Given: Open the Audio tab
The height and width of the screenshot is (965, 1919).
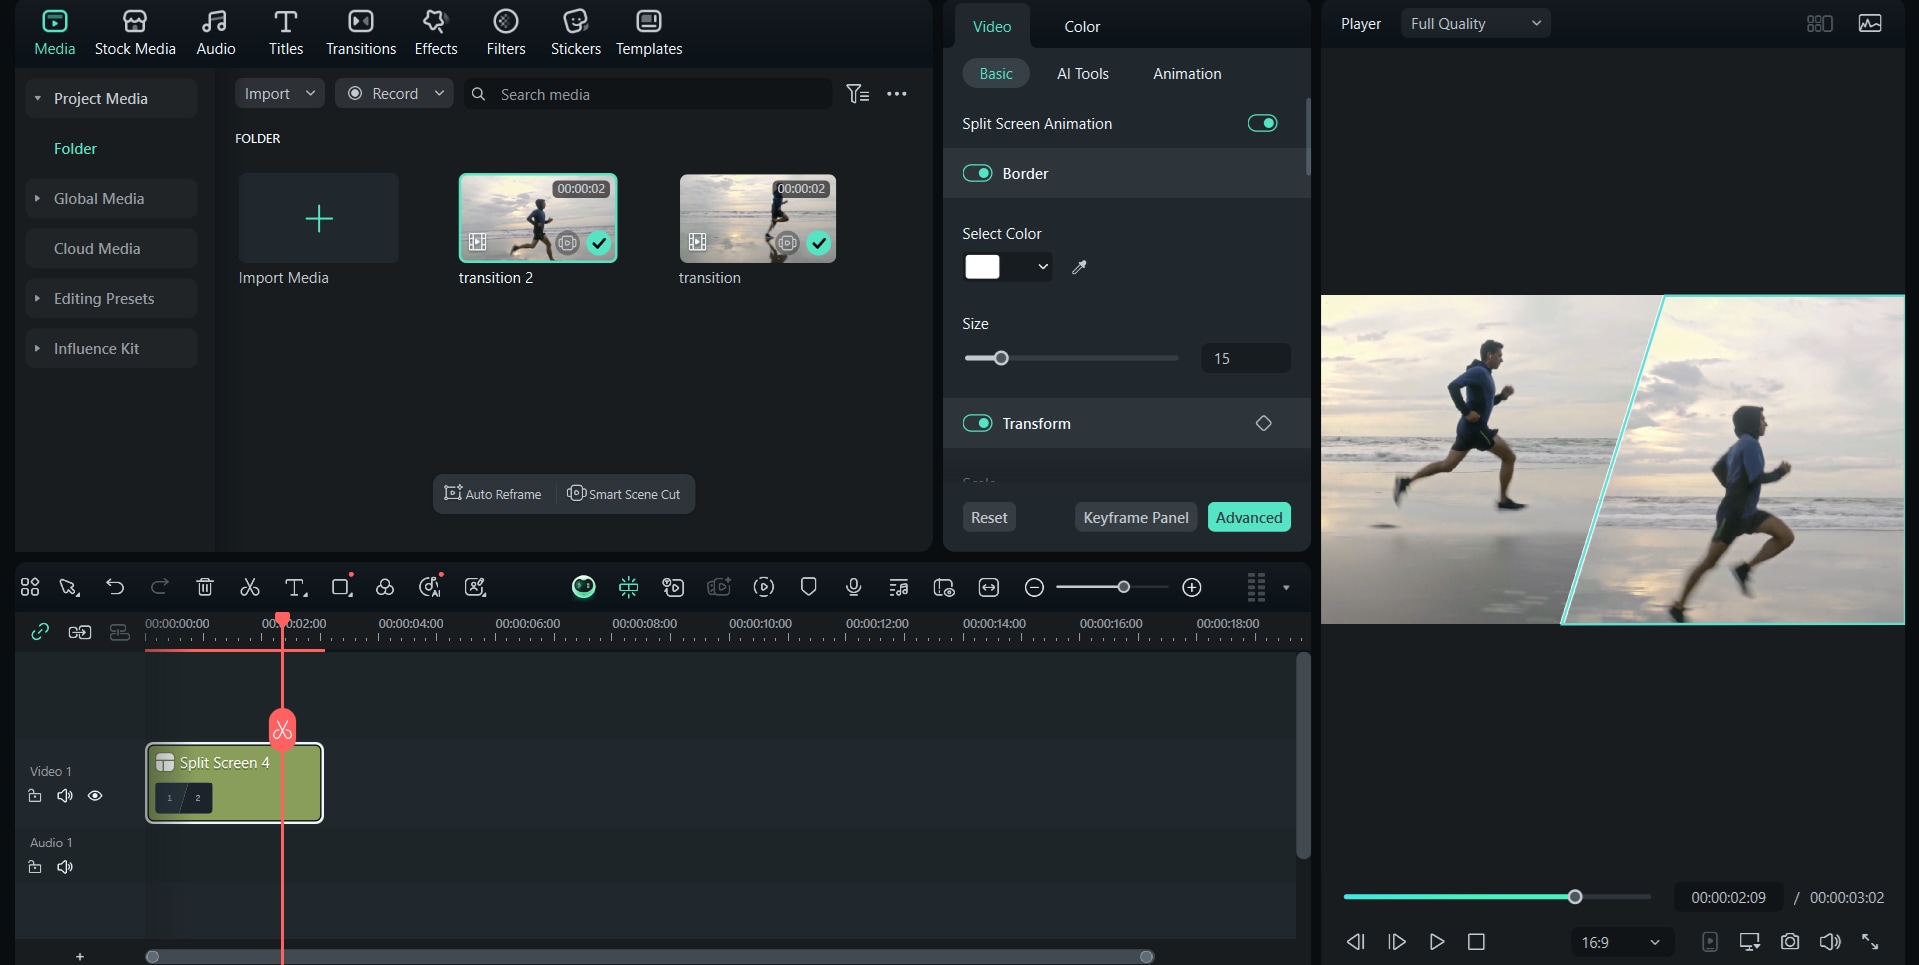Looking at the screenshot, I should click(215, 33).
